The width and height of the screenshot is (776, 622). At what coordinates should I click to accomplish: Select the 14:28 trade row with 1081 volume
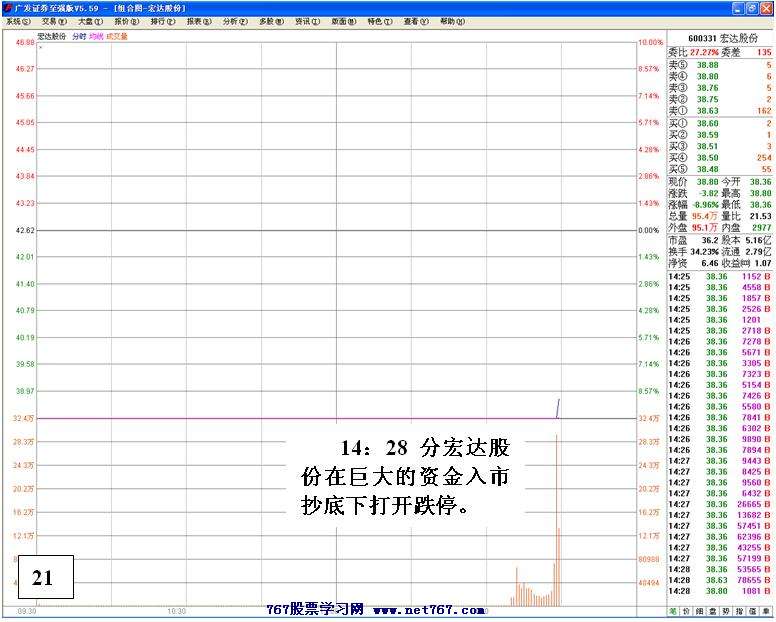pyautogui.click(x=720, y=591)
